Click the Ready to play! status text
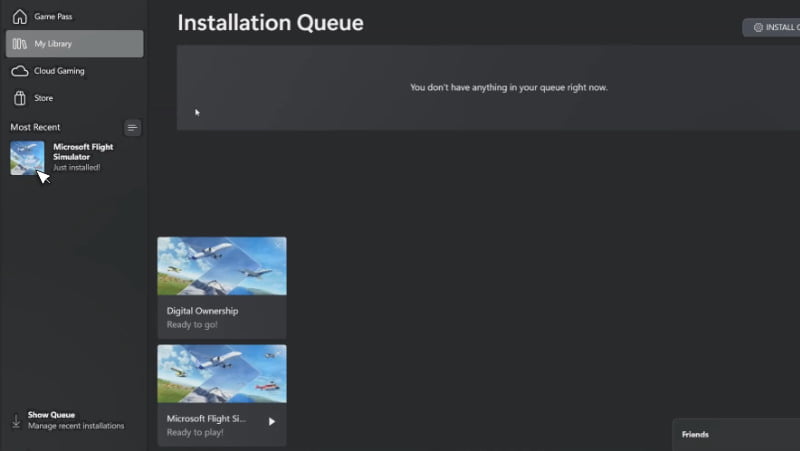Image resolution: width=800 pixels, height=451 pixels. (x=195, y=432)
